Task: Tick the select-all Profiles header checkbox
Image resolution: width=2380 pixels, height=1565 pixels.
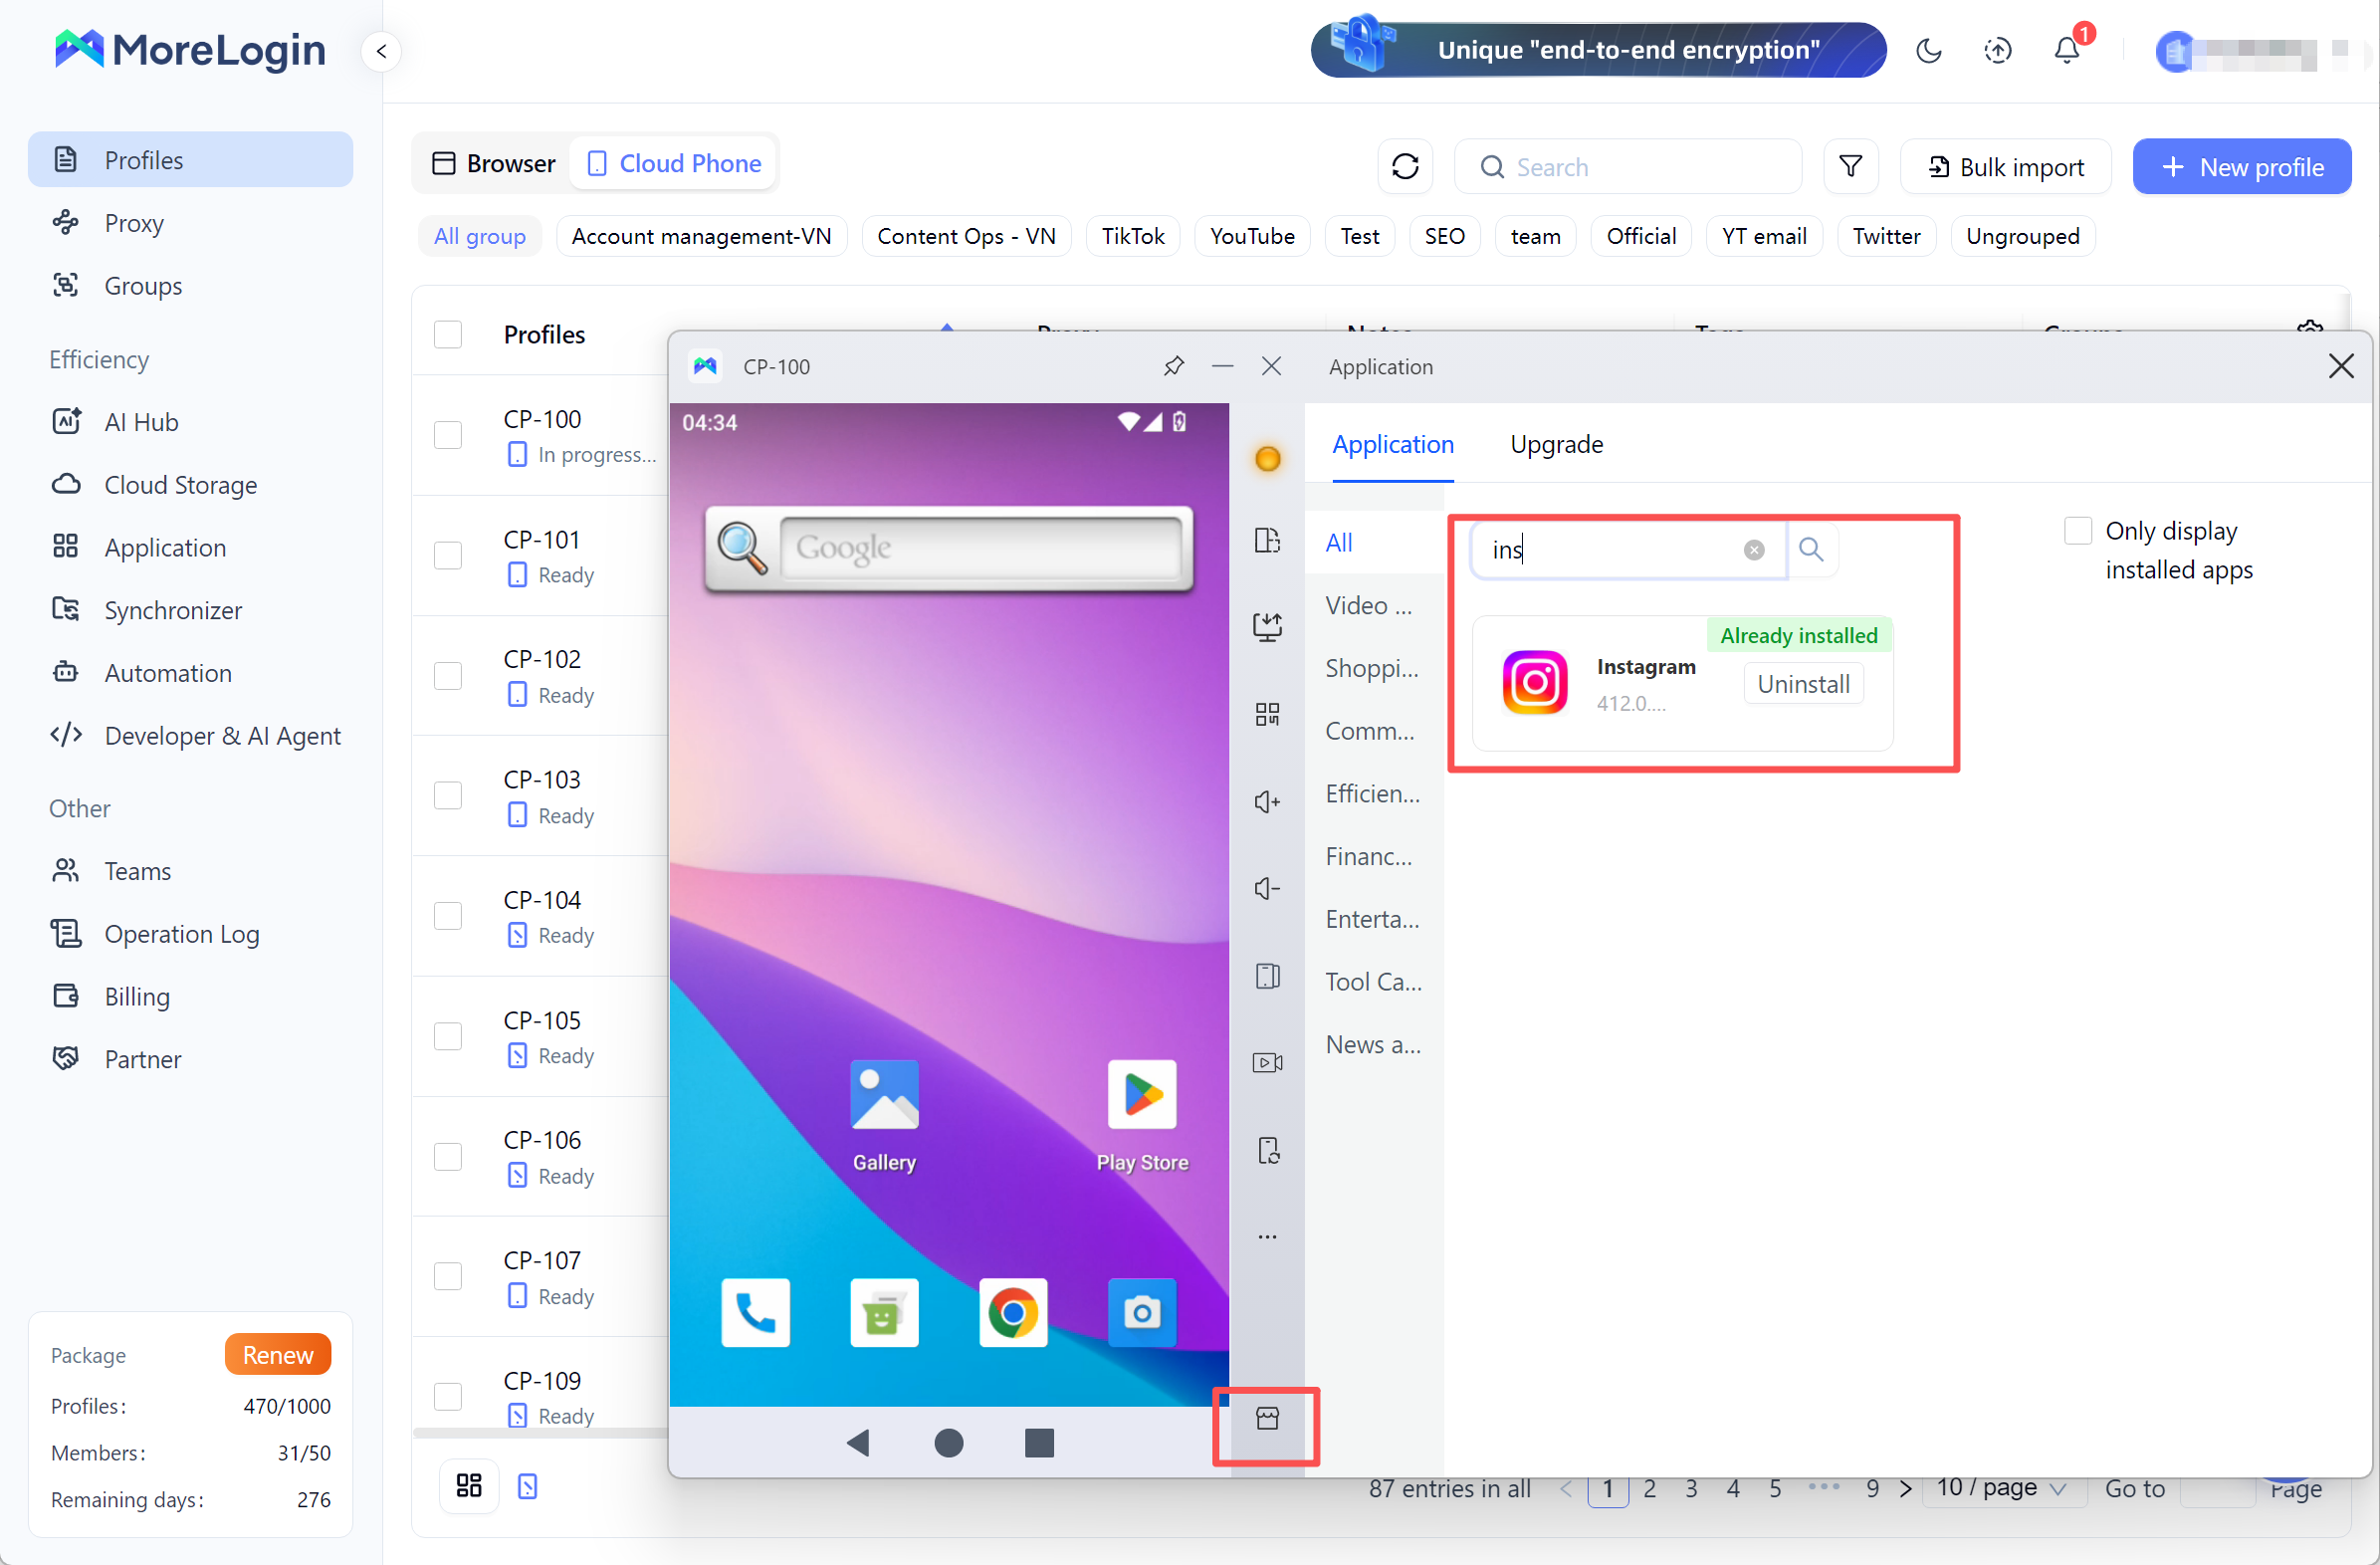Action: click(448, 334)
